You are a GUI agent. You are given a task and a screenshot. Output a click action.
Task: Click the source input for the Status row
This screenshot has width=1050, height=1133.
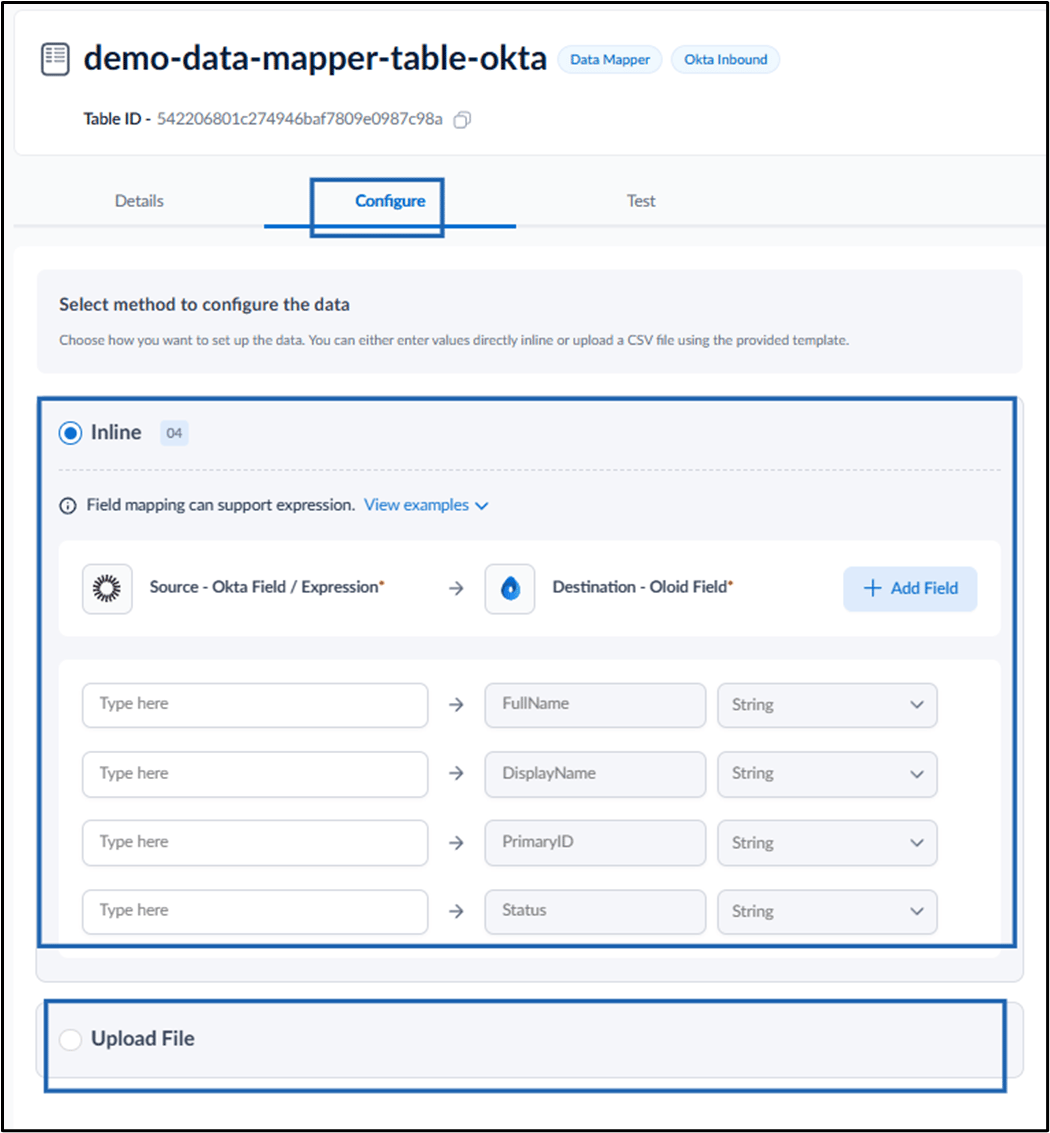255,911
